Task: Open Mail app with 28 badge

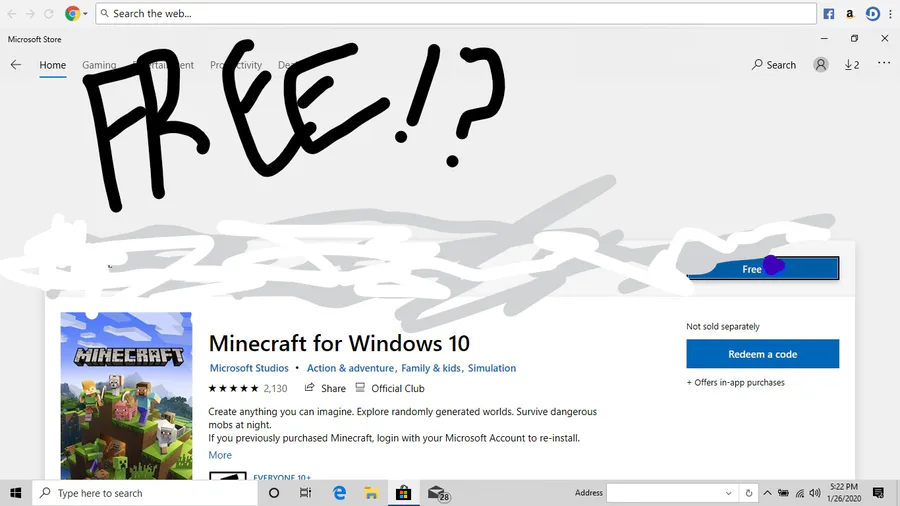Action: pos(438,493)
